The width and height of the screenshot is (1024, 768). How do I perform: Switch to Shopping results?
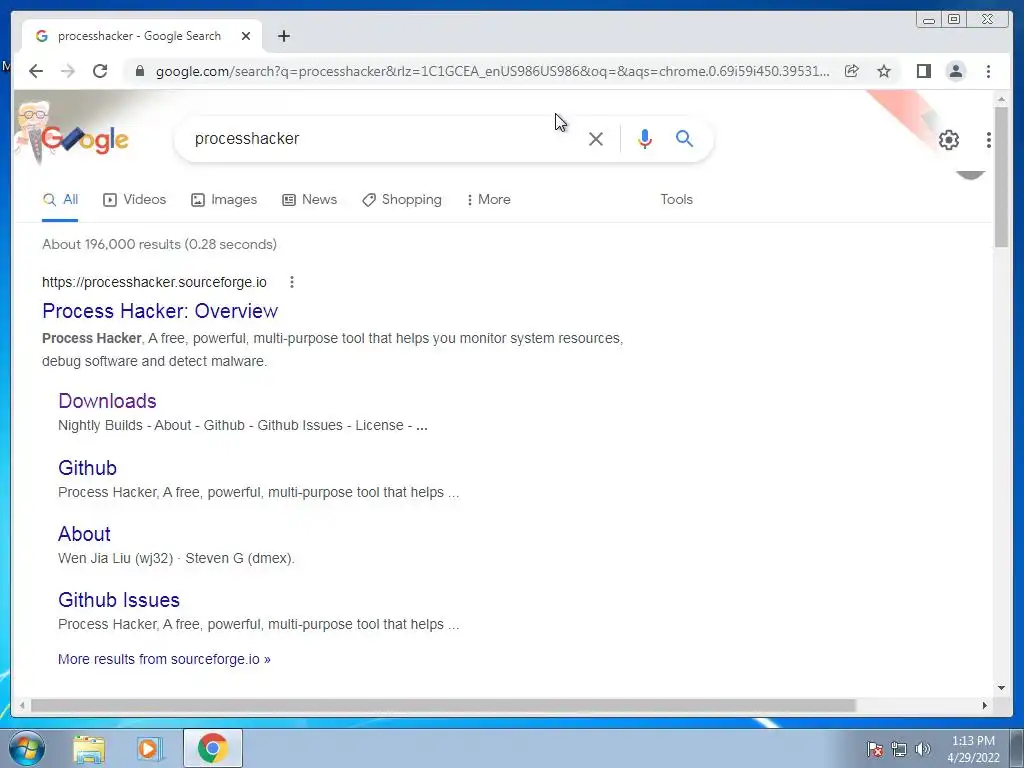pyautogui.click(x=402, y=200)
